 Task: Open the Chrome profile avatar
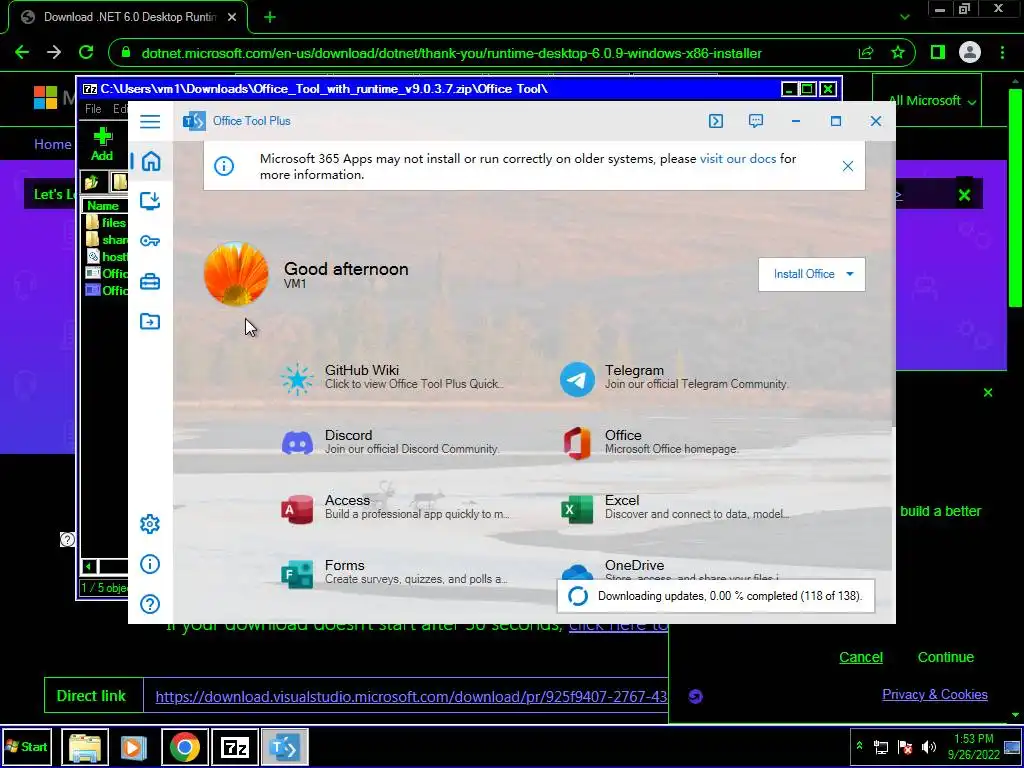point(970,52)
